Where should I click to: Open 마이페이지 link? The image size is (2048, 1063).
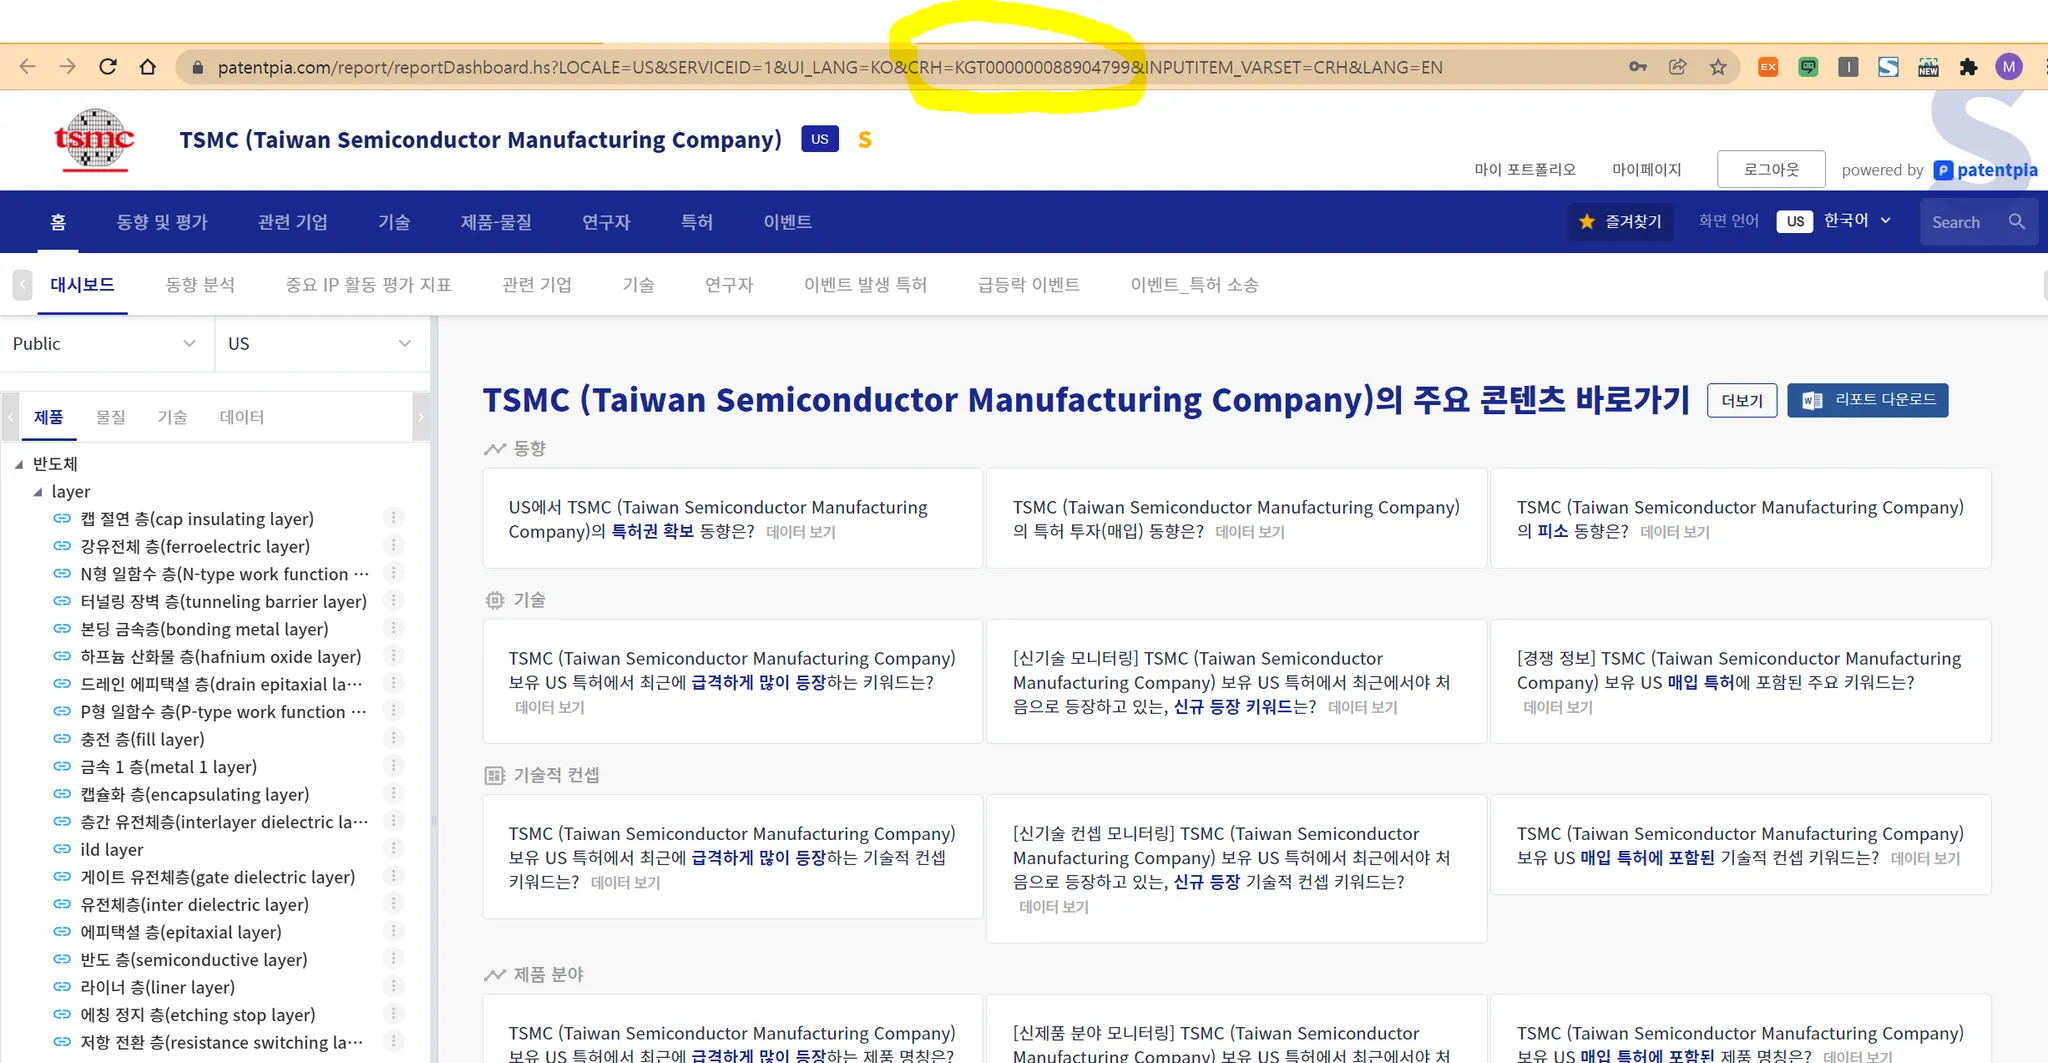click(1647, 169)
